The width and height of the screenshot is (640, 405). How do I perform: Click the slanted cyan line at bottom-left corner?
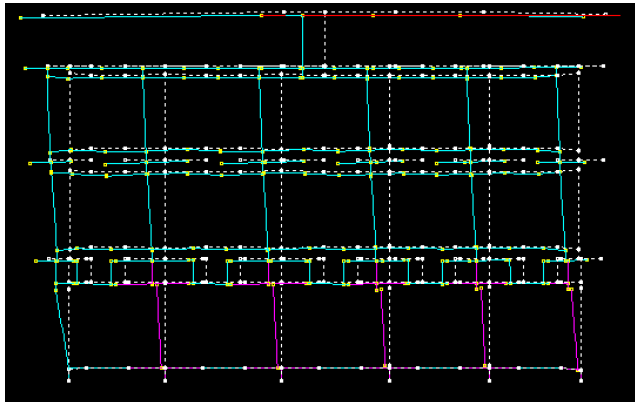point(62,328)
